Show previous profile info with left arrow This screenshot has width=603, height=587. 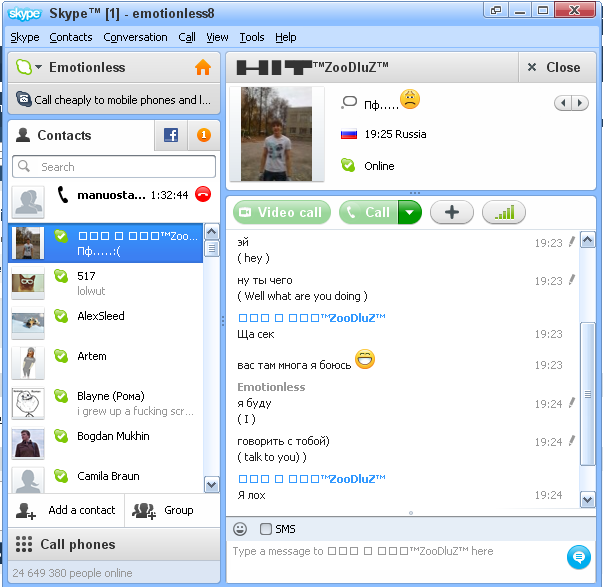pos(563,103)
